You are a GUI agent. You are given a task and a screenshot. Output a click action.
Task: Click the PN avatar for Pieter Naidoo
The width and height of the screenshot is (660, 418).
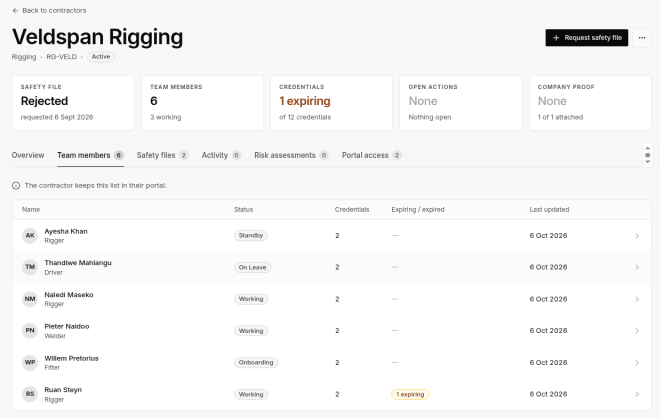tap(30, 331)
